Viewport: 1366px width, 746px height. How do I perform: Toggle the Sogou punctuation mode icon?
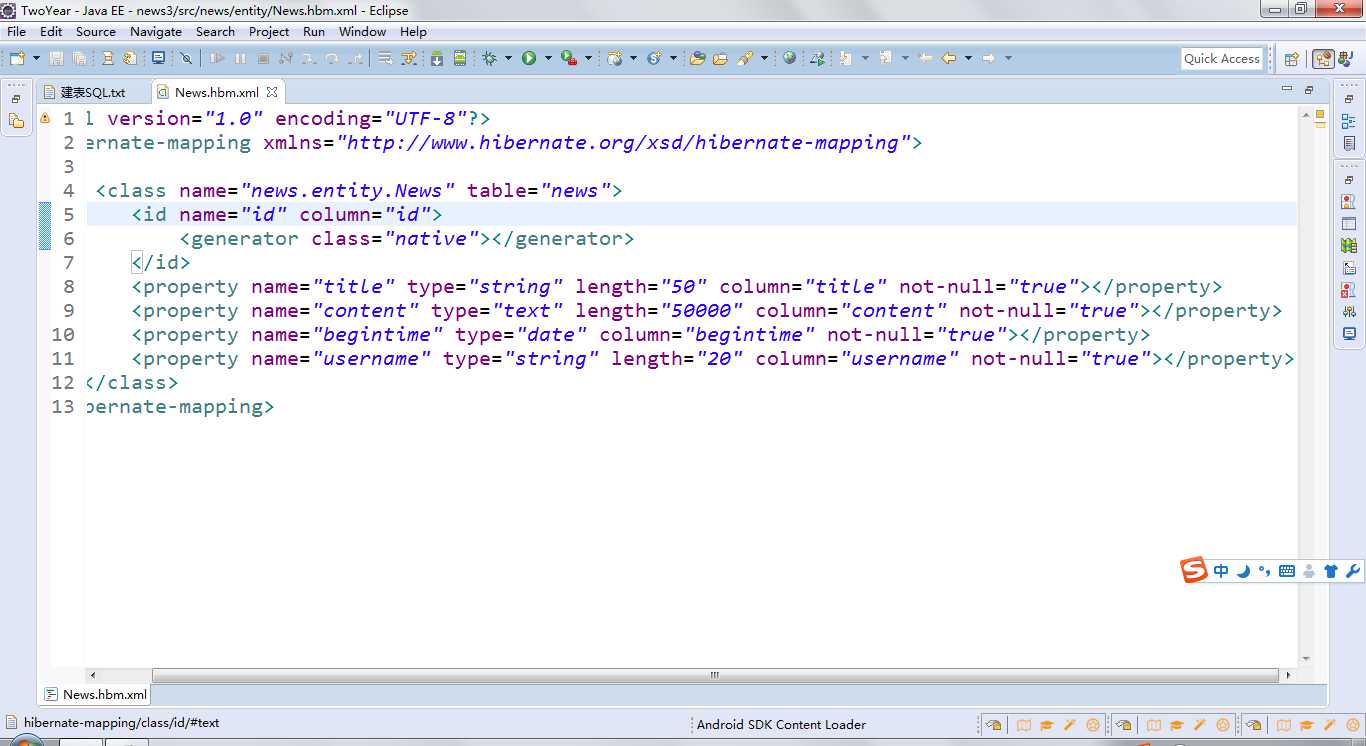pos(1265,571)
